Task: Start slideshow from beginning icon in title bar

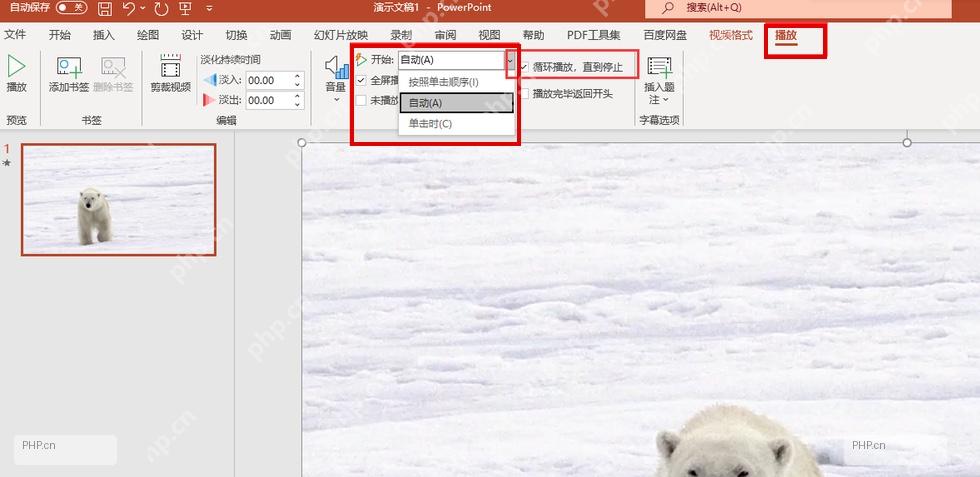Action: 185,8
